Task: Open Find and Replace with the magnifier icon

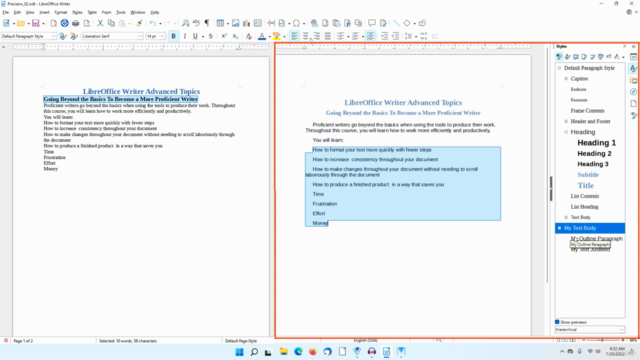Action: 185,23
